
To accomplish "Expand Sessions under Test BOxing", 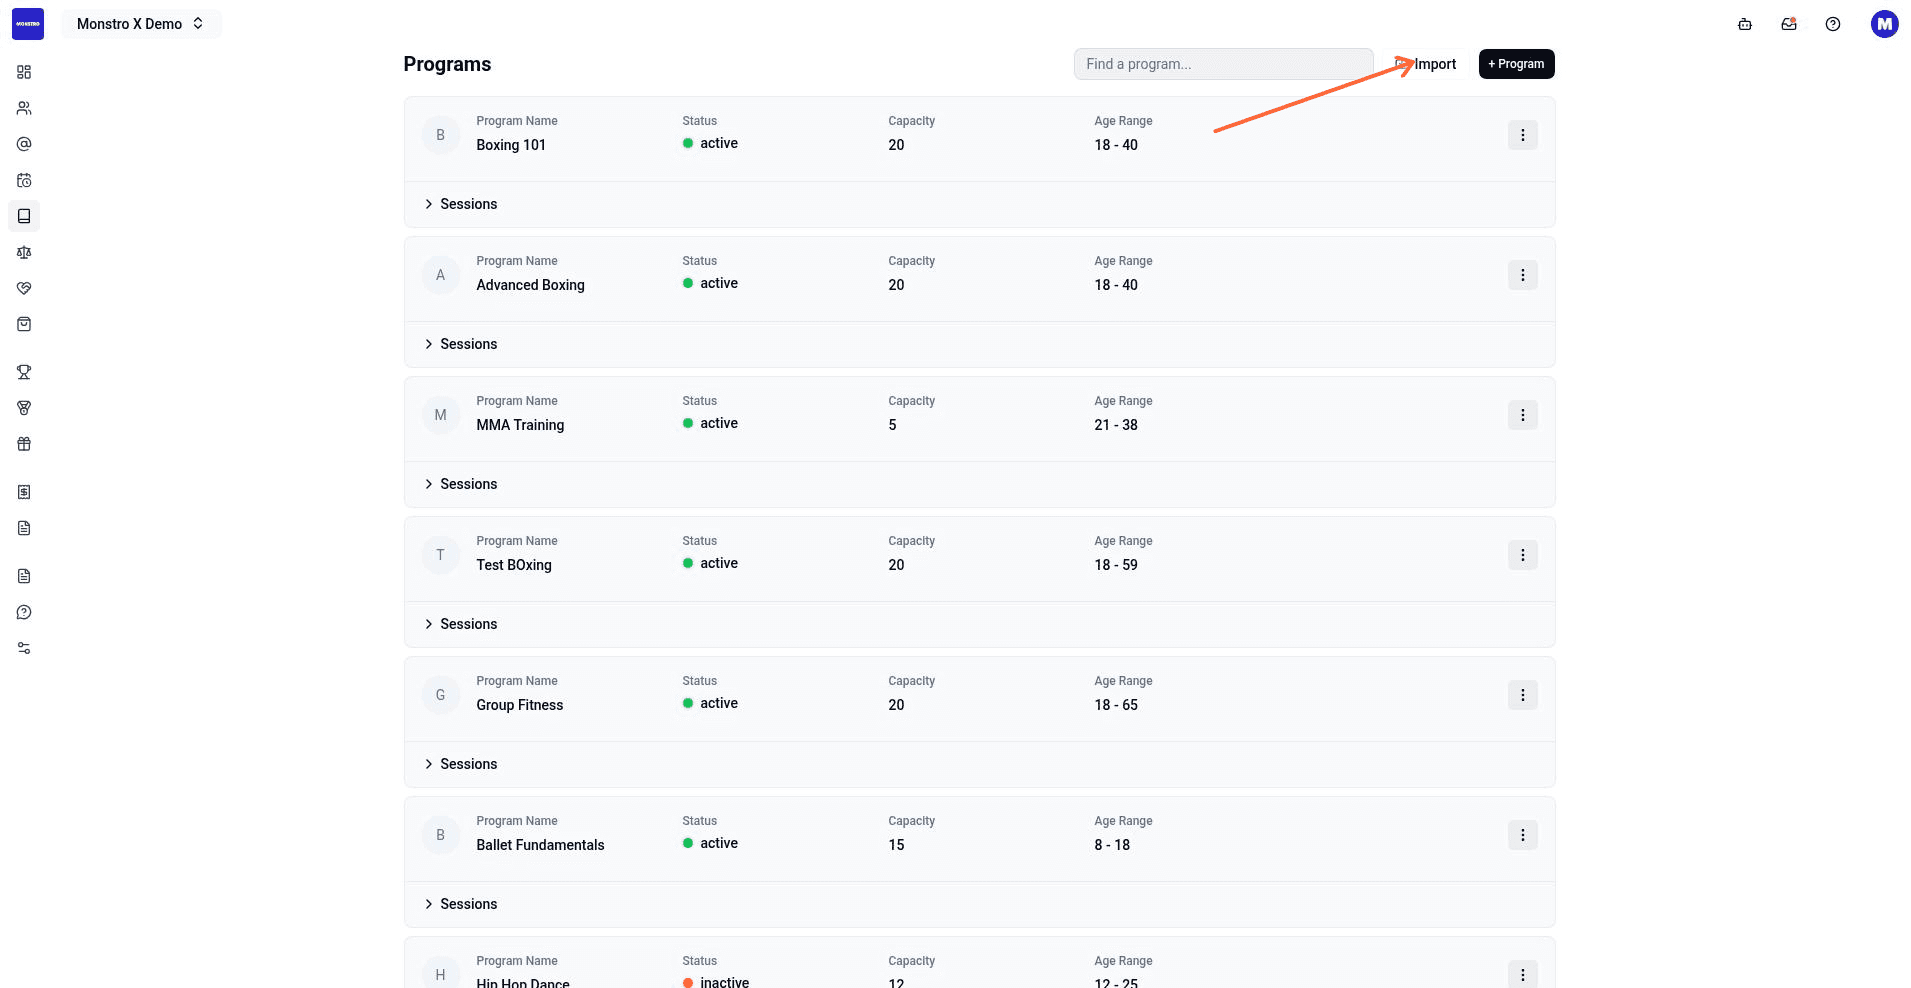I will [461, 624].
